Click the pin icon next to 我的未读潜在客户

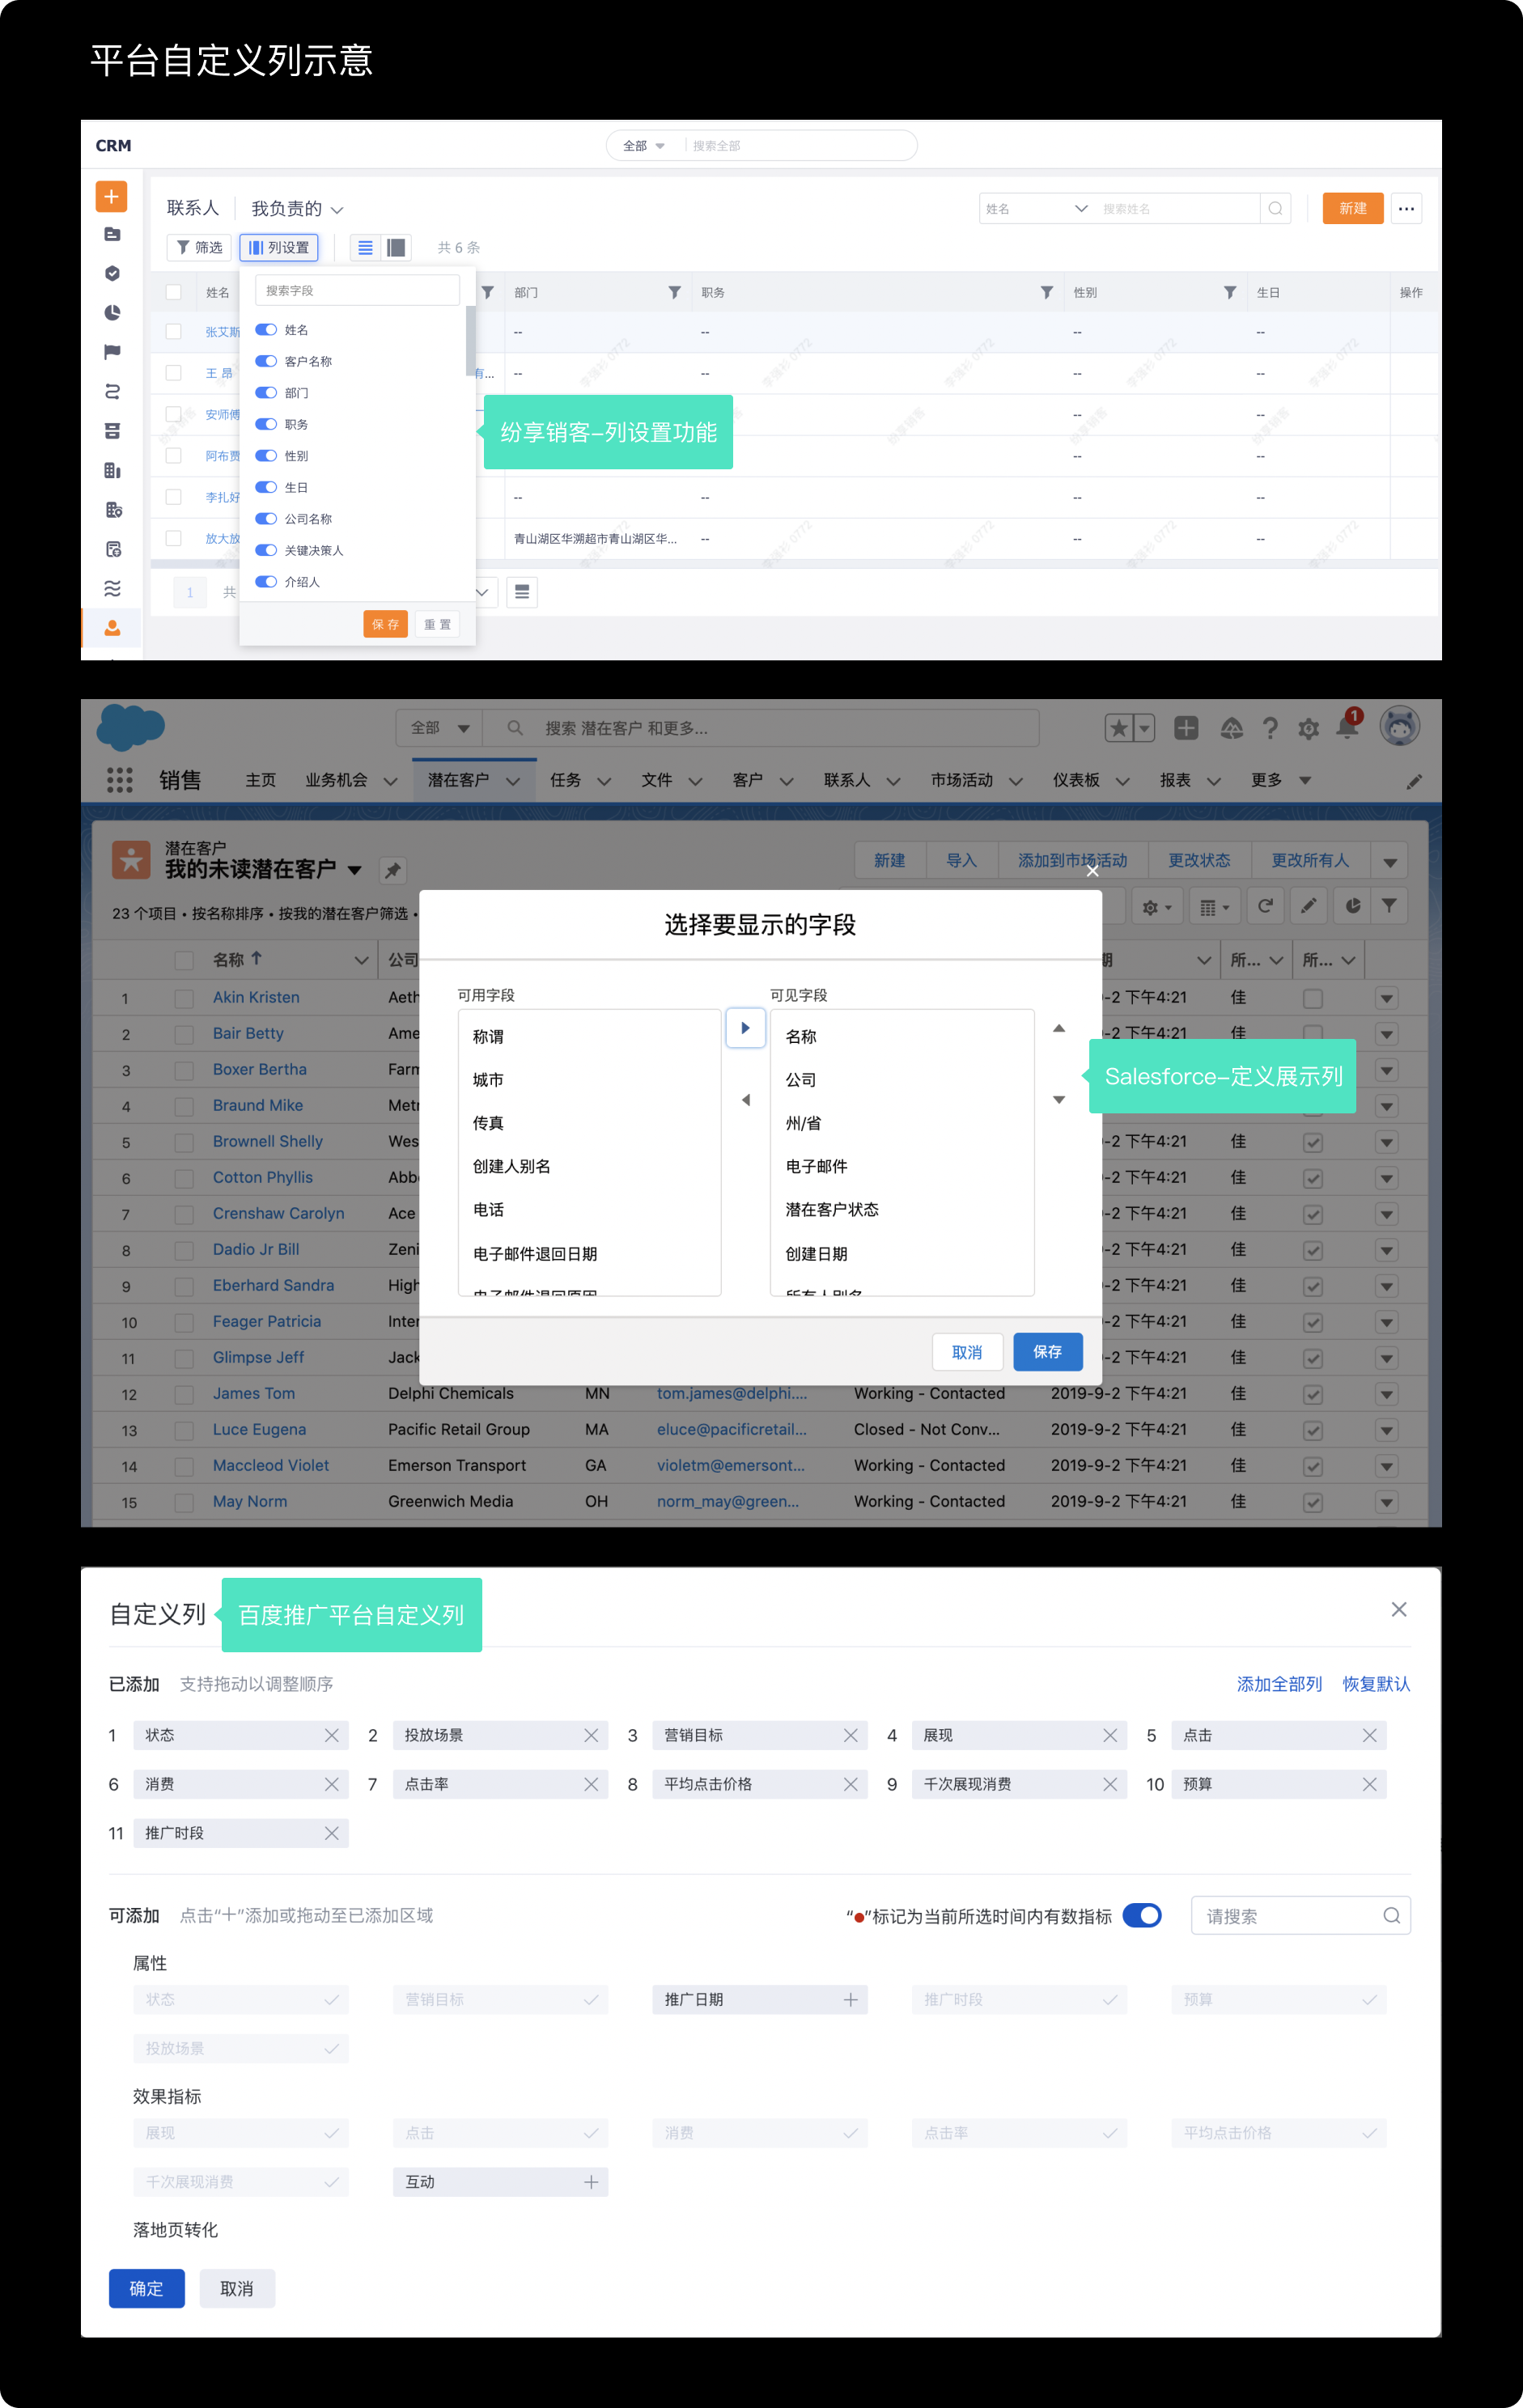(393, 870)
